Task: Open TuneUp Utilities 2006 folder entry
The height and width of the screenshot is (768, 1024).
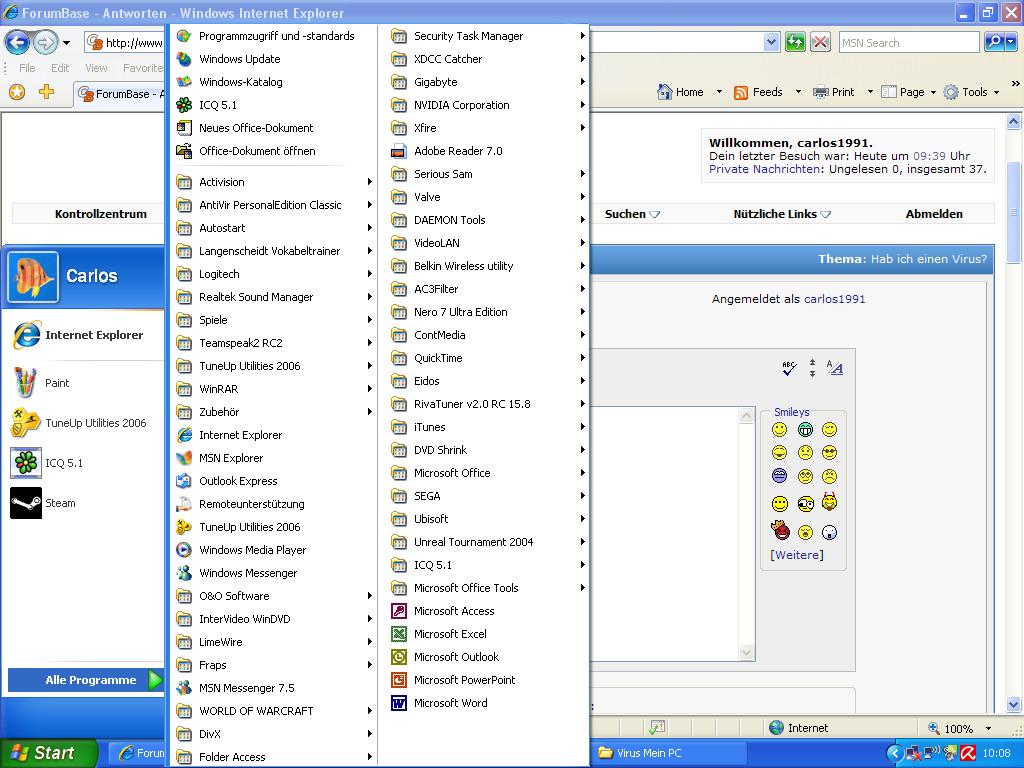Action: point(273,366)
